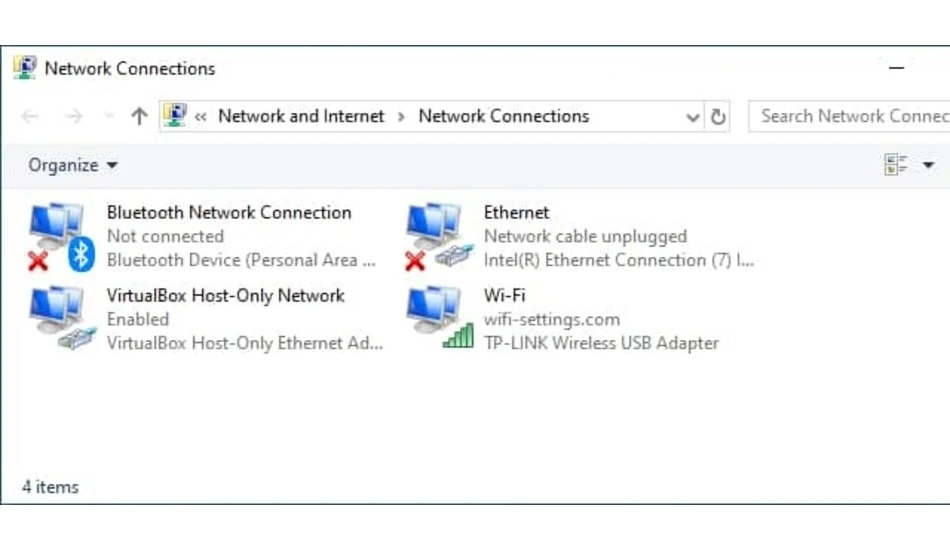The image size is (950, 550).
Task: Expand the address bar history dropdown
Action: [693, 117]
